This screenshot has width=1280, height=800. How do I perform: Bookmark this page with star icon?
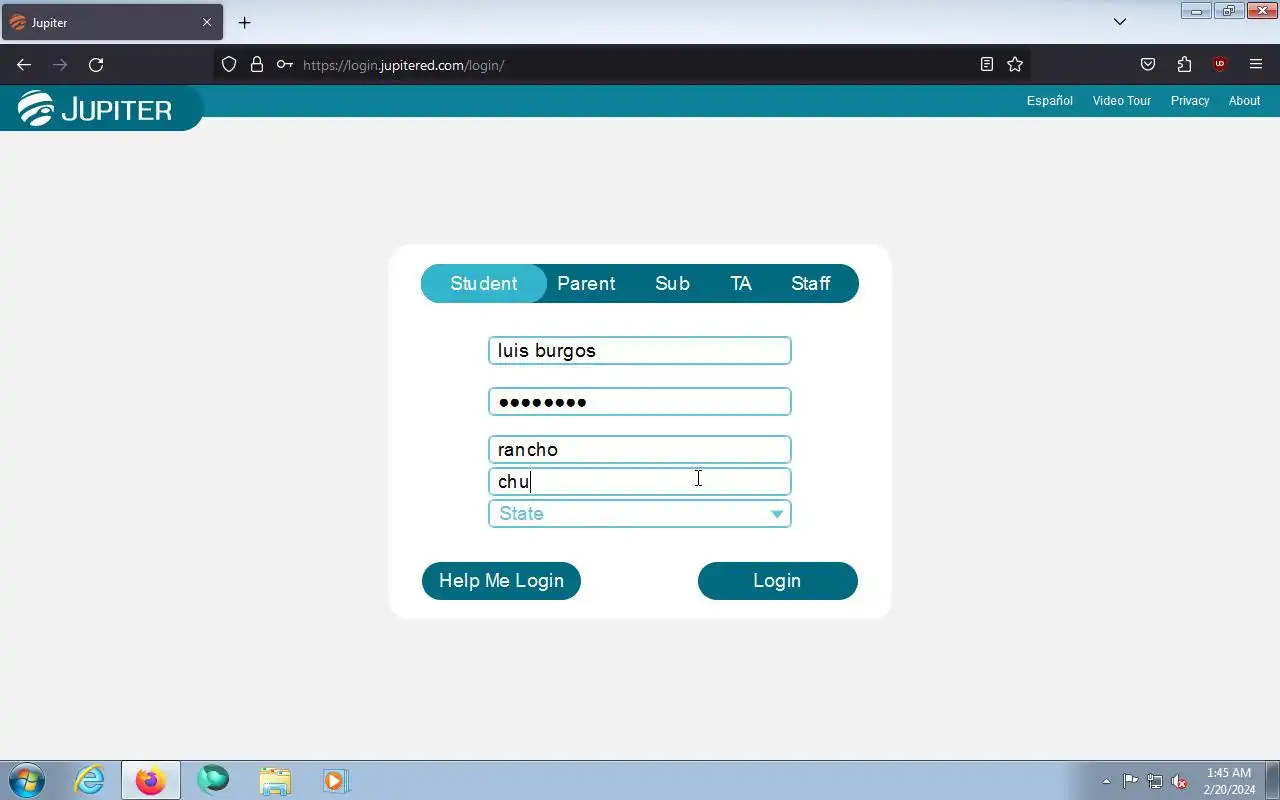(1015, 65)
